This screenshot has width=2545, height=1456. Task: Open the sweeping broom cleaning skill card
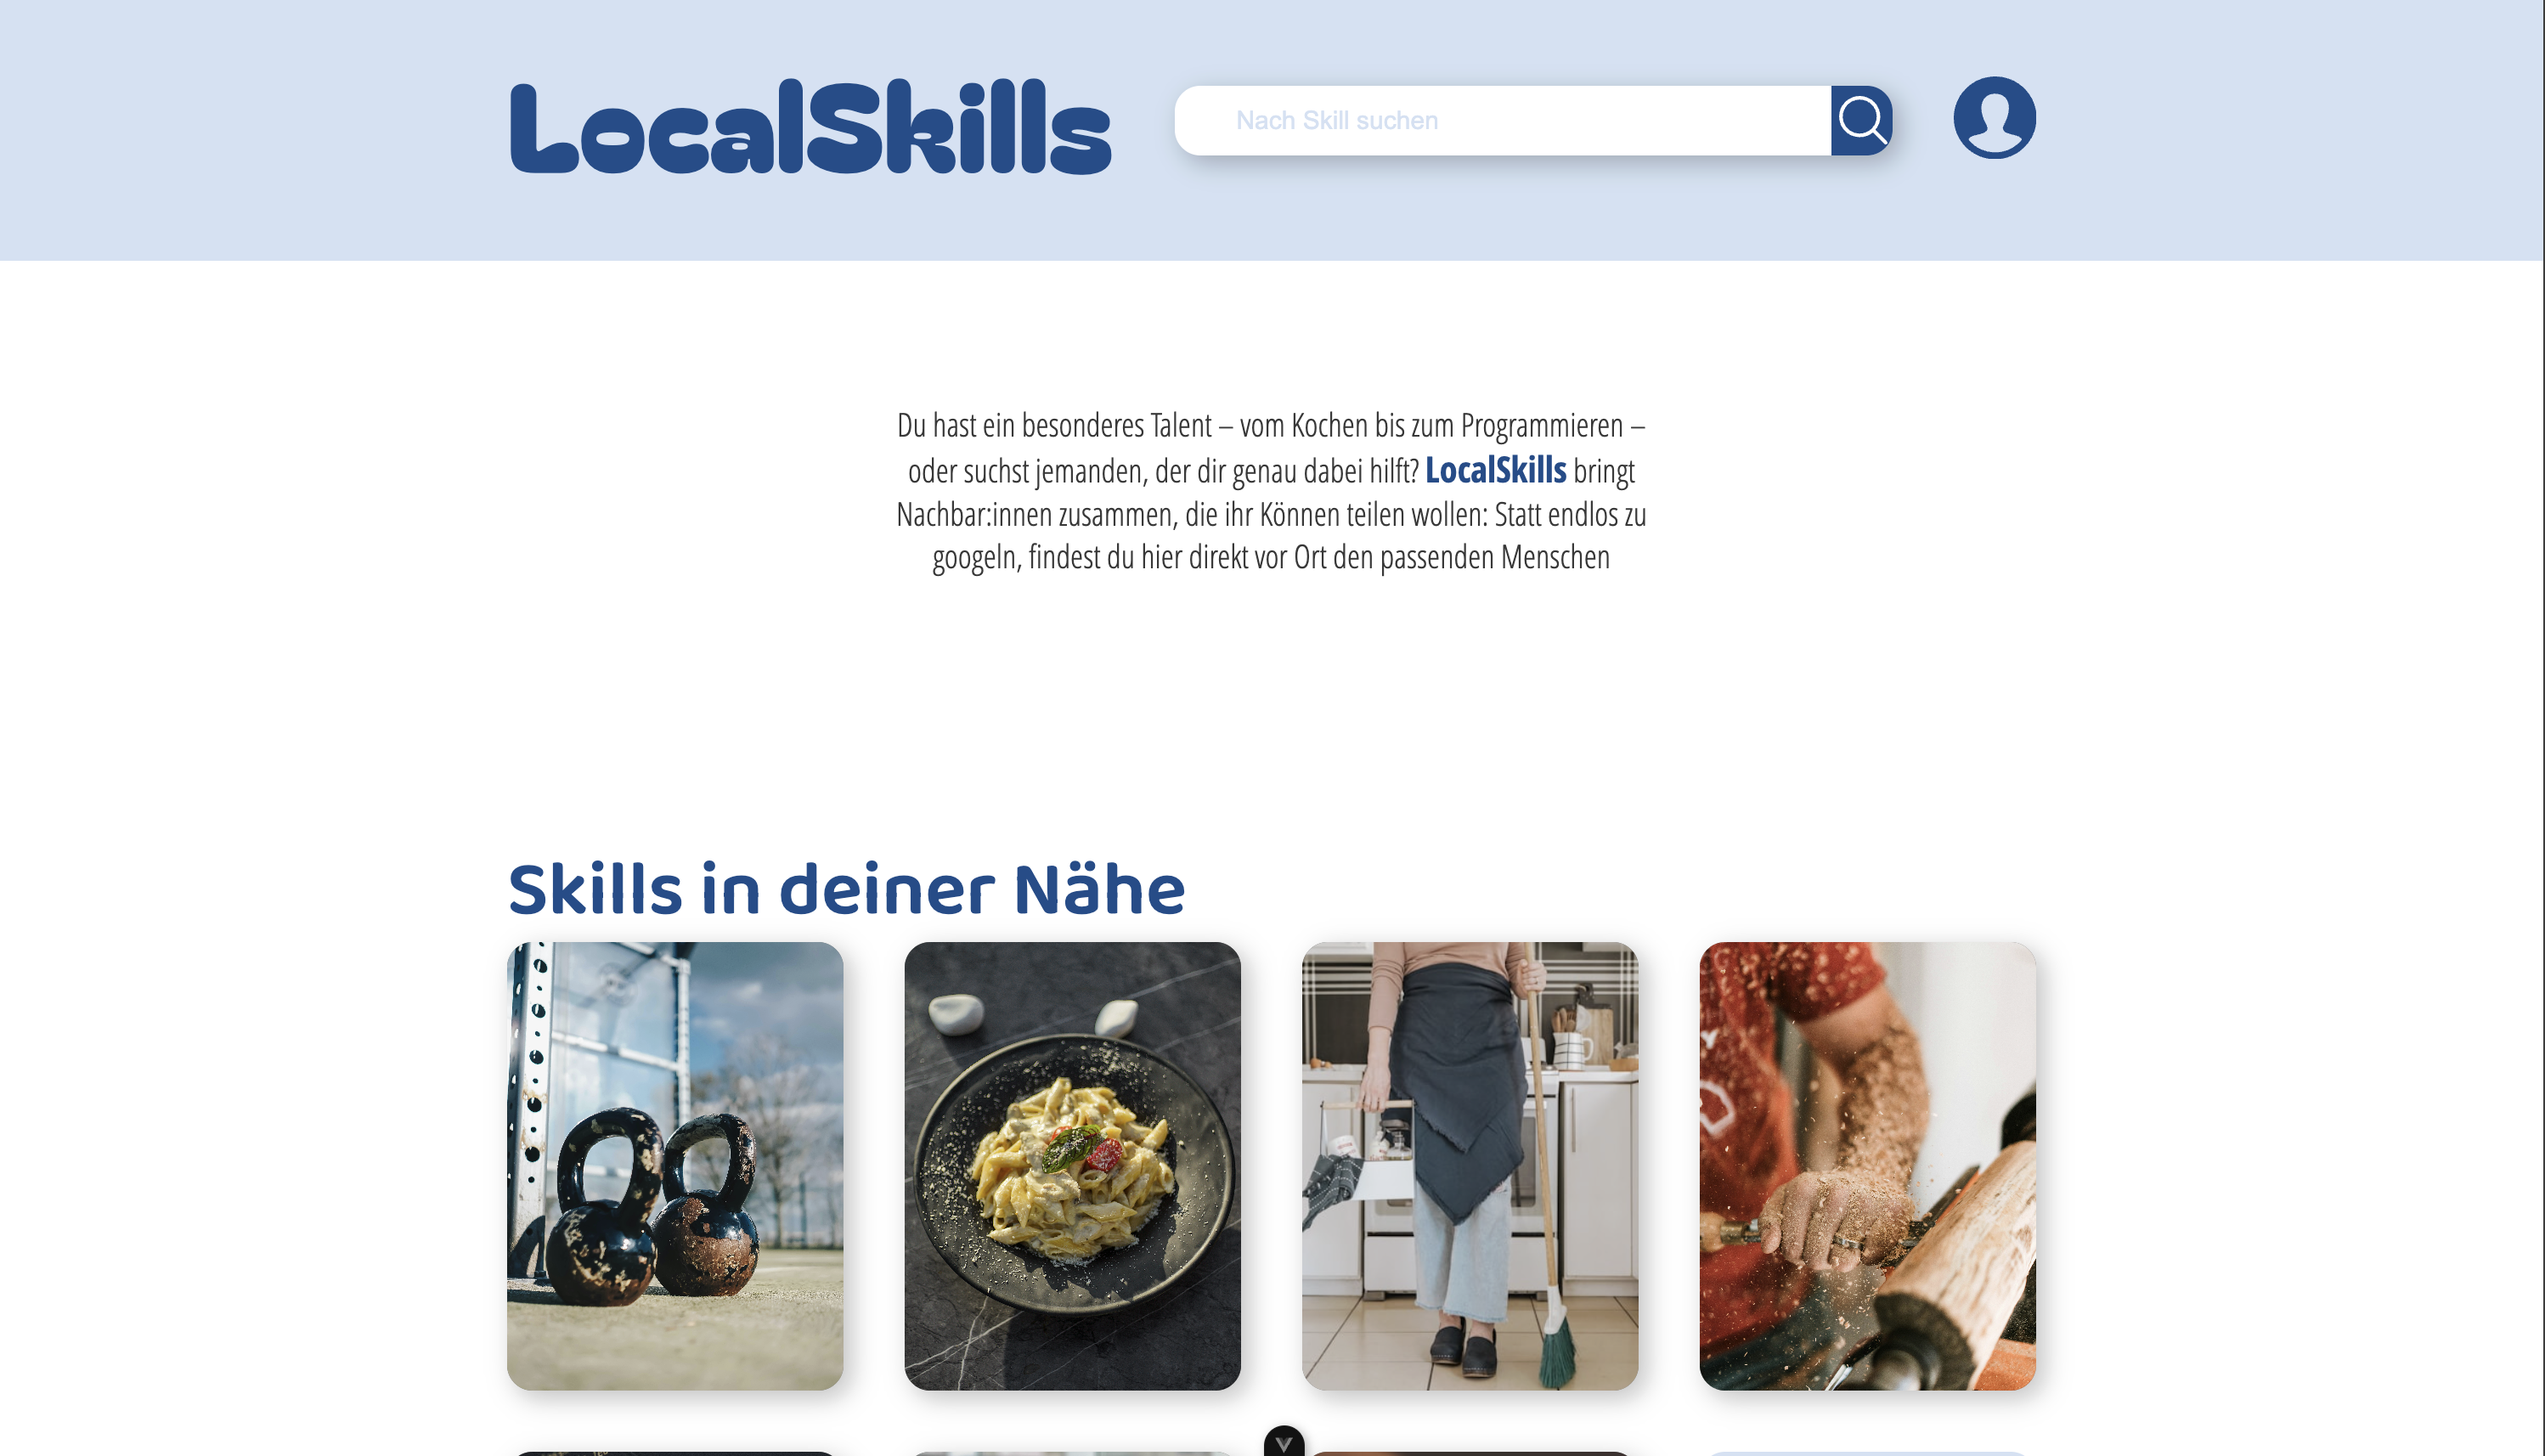pos(1470,1166)
